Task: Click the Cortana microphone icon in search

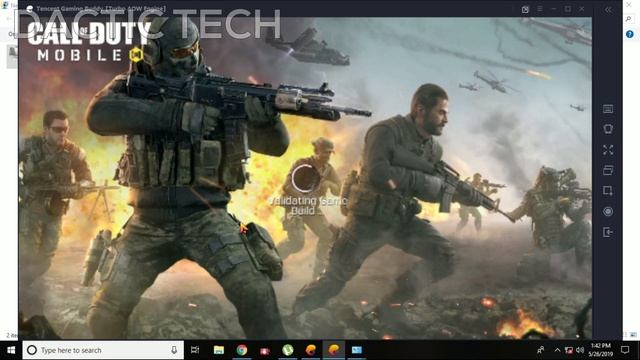Action: 174,350
